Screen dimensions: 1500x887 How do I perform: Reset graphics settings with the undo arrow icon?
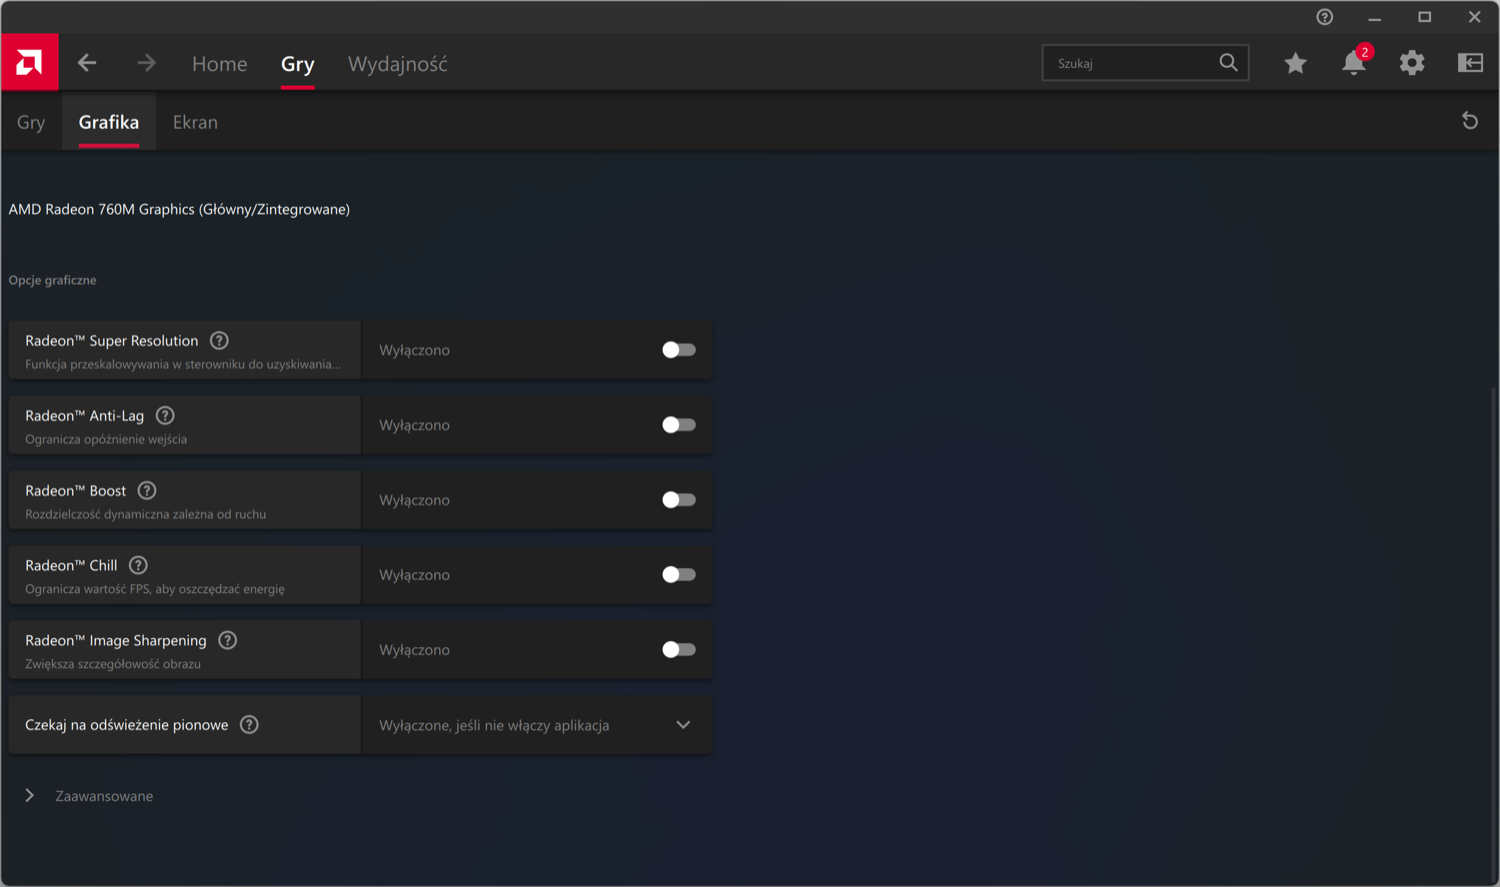click(x=1470, y=121)
